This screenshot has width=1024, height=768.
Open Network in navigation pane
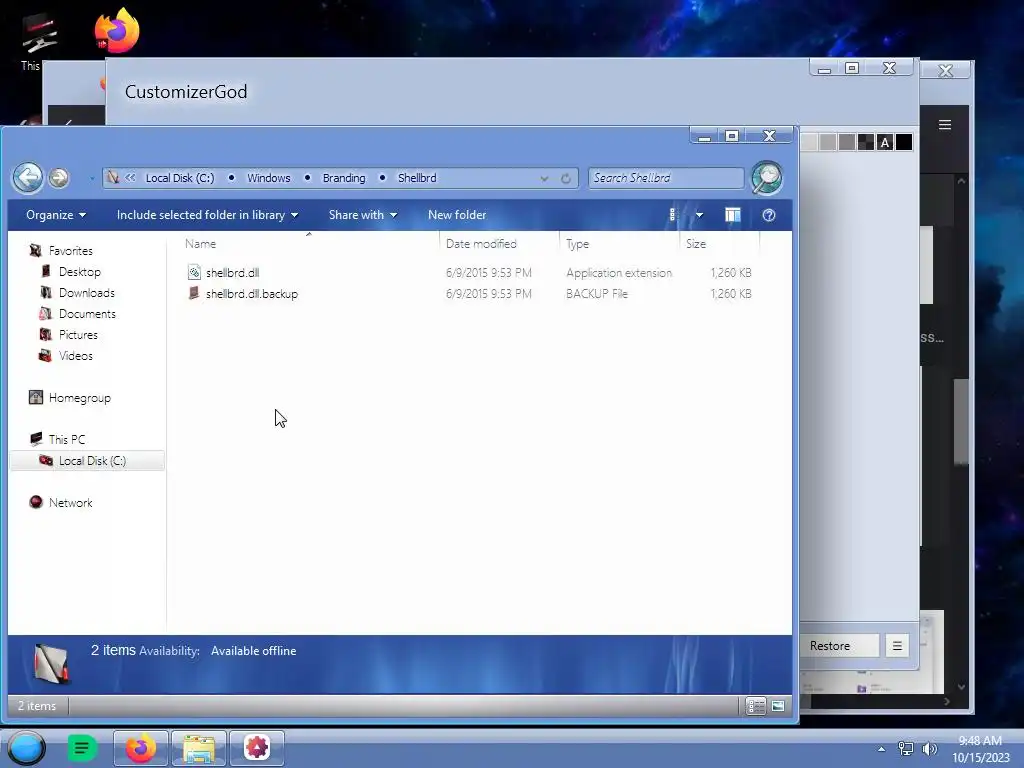70,503
